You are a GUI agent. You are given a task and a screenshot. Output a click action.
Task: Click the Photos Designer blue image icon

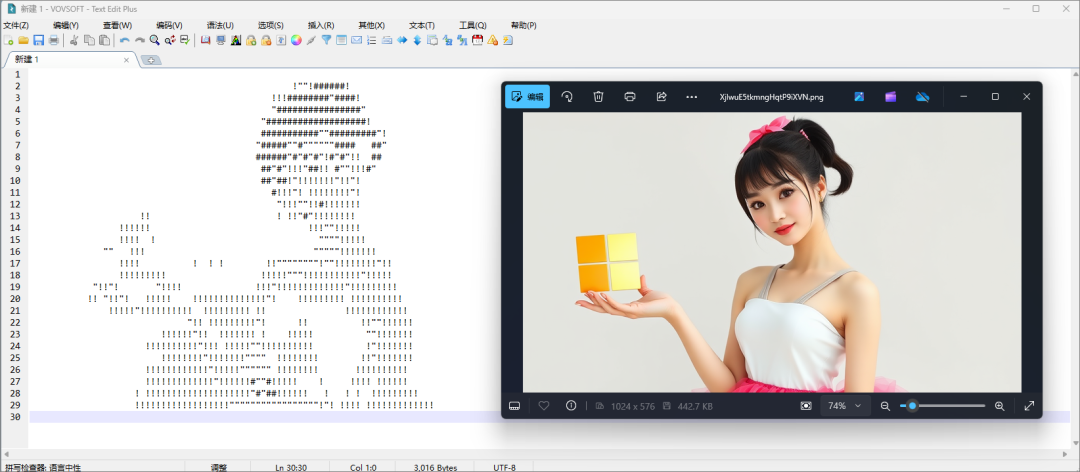pos(859,96)
